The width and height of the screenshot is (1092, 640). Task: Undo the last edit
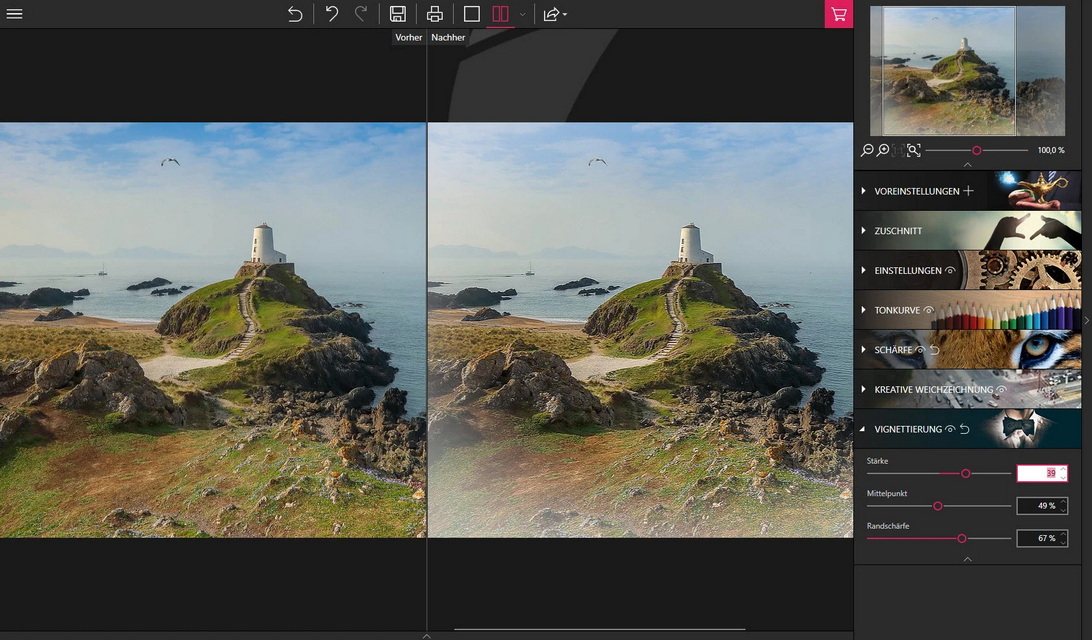332,14
